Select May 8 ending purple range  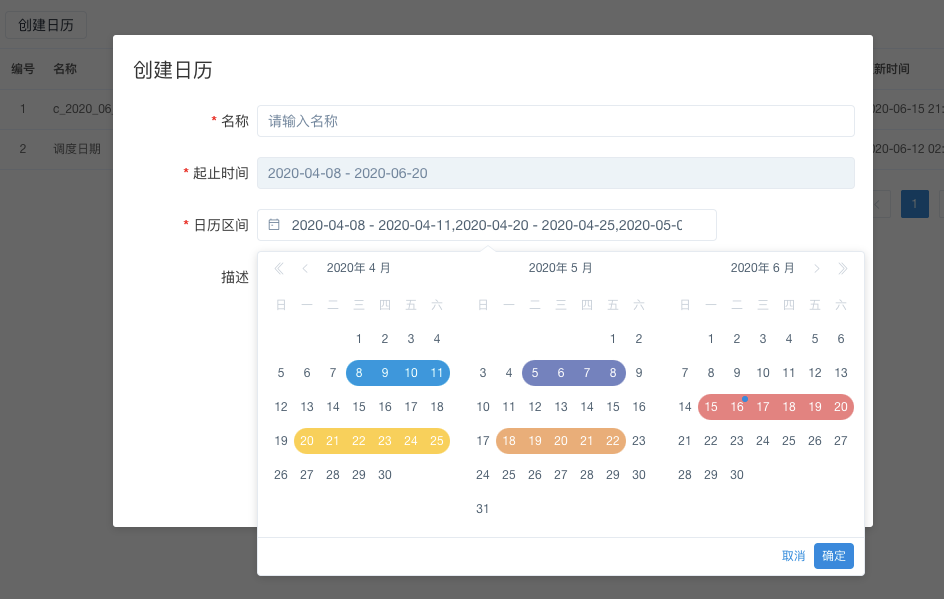(613, 373)
